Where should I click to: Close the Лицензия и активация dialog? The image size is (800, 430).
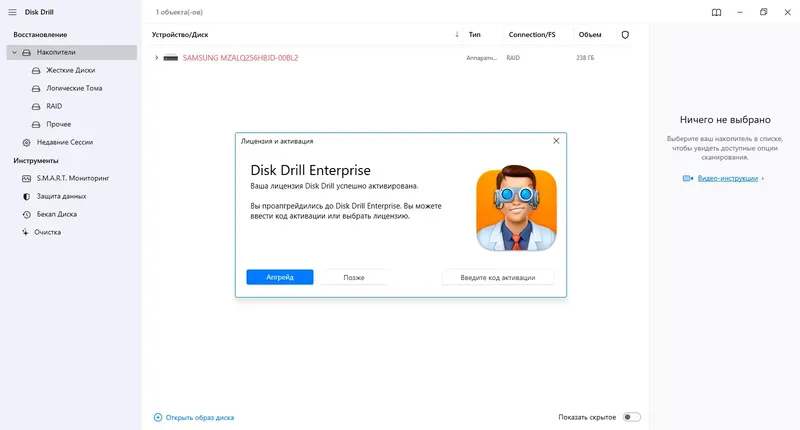pyautogui.click(x=556, y=141)
